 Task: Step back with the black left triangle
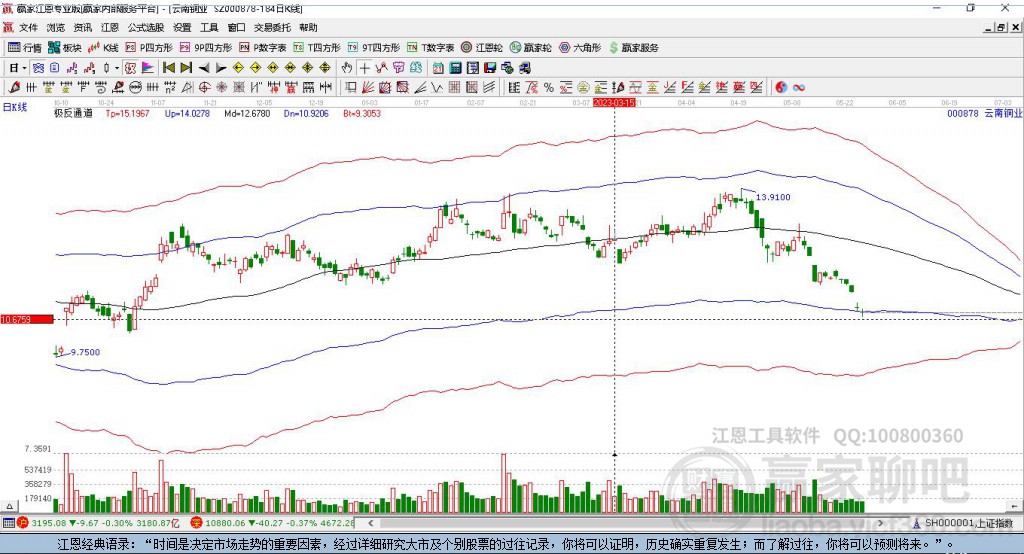204,67
